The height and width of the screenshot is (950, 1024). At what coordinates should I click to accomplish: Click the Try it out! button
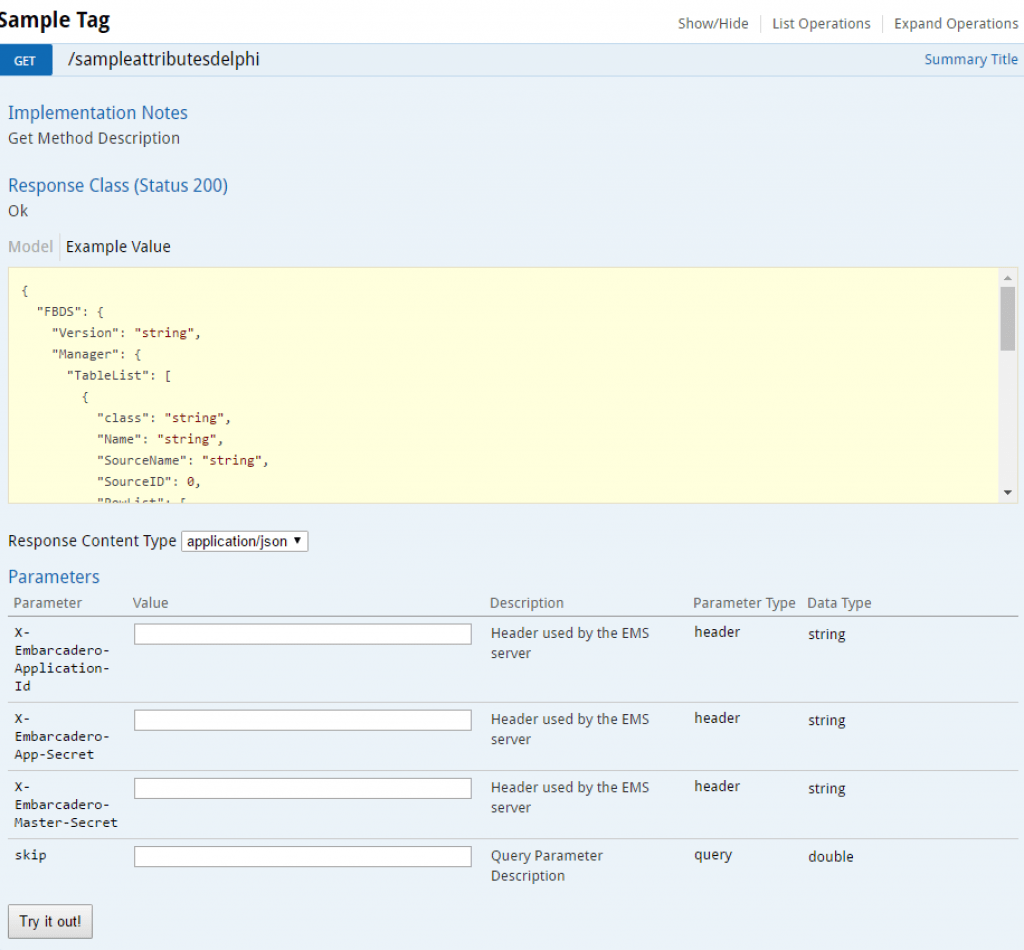(50, 921)
